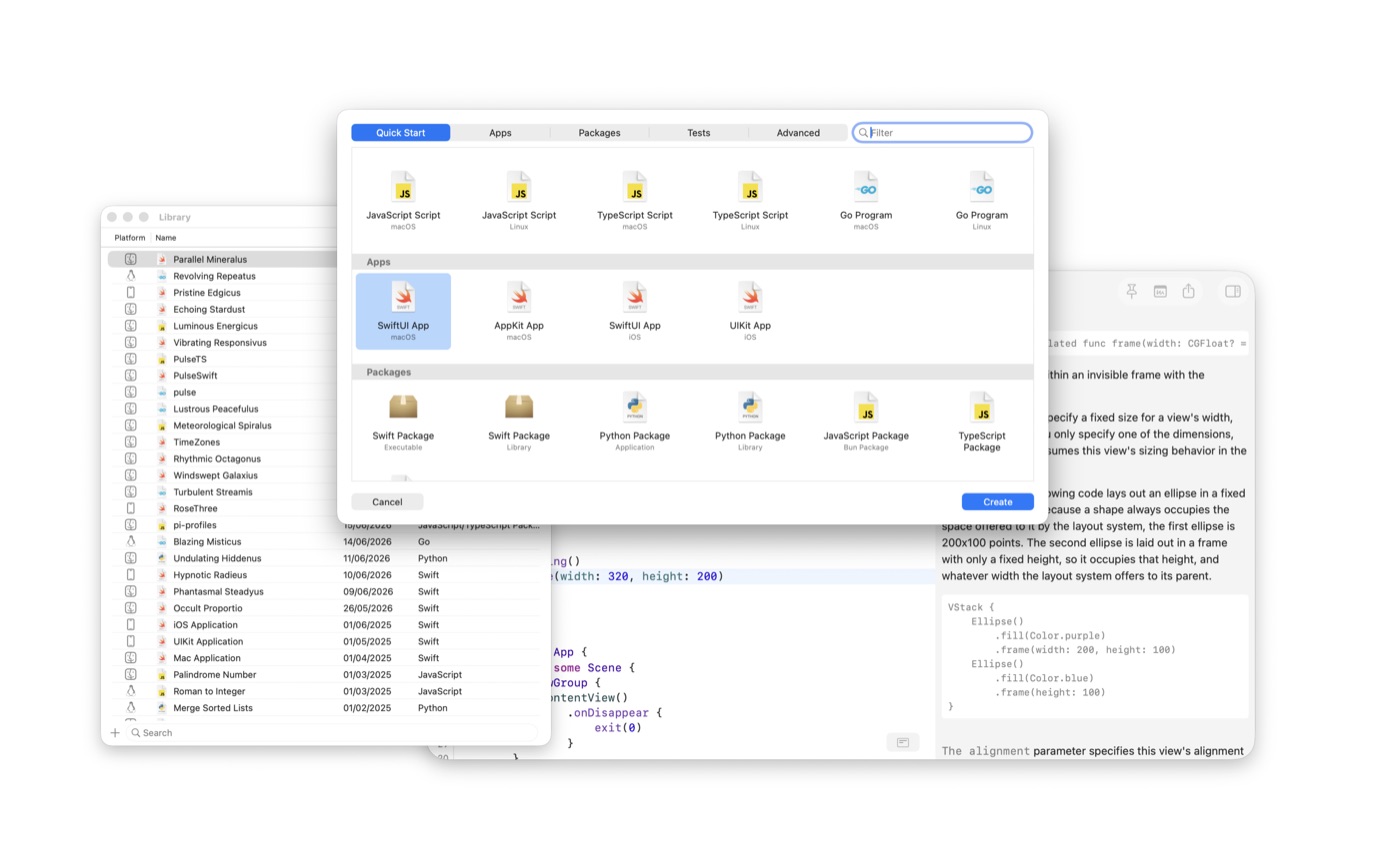1386x866 pixels.
Task: Switch to the Apps tab
Action: coord(500,132)
